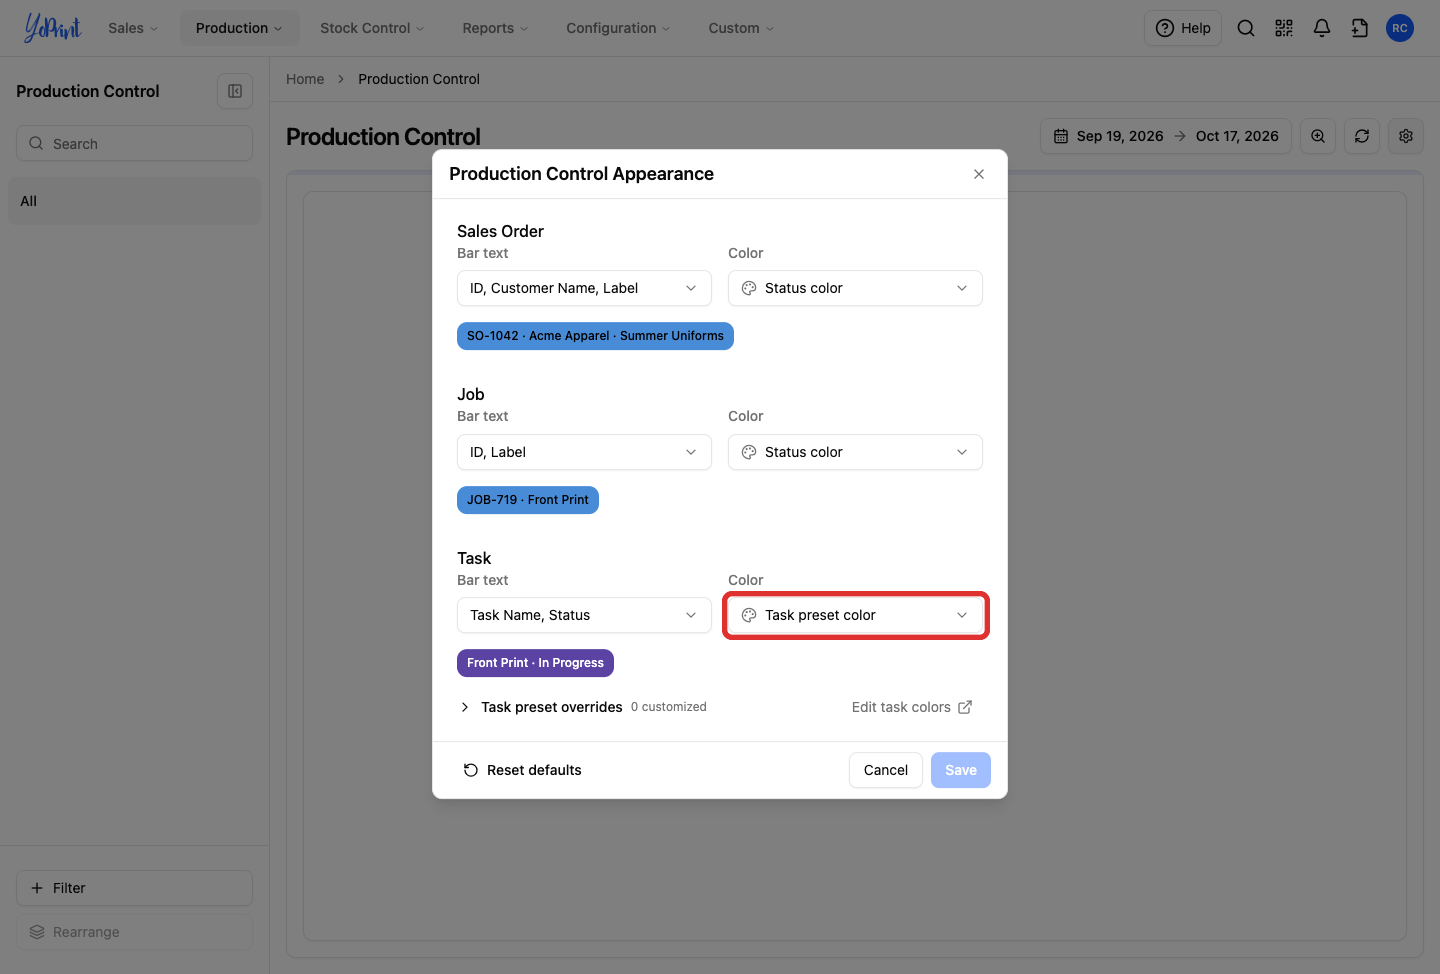1440x974 pixels.
Task: Open Edit task colors external link
Action: [x=912, y=707]
